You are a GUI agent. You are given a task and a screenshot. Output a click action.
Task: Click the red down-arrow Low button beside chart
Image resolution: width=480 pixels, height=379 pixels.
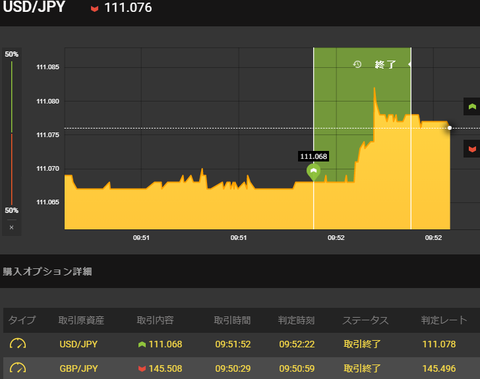tap(472, 149)
